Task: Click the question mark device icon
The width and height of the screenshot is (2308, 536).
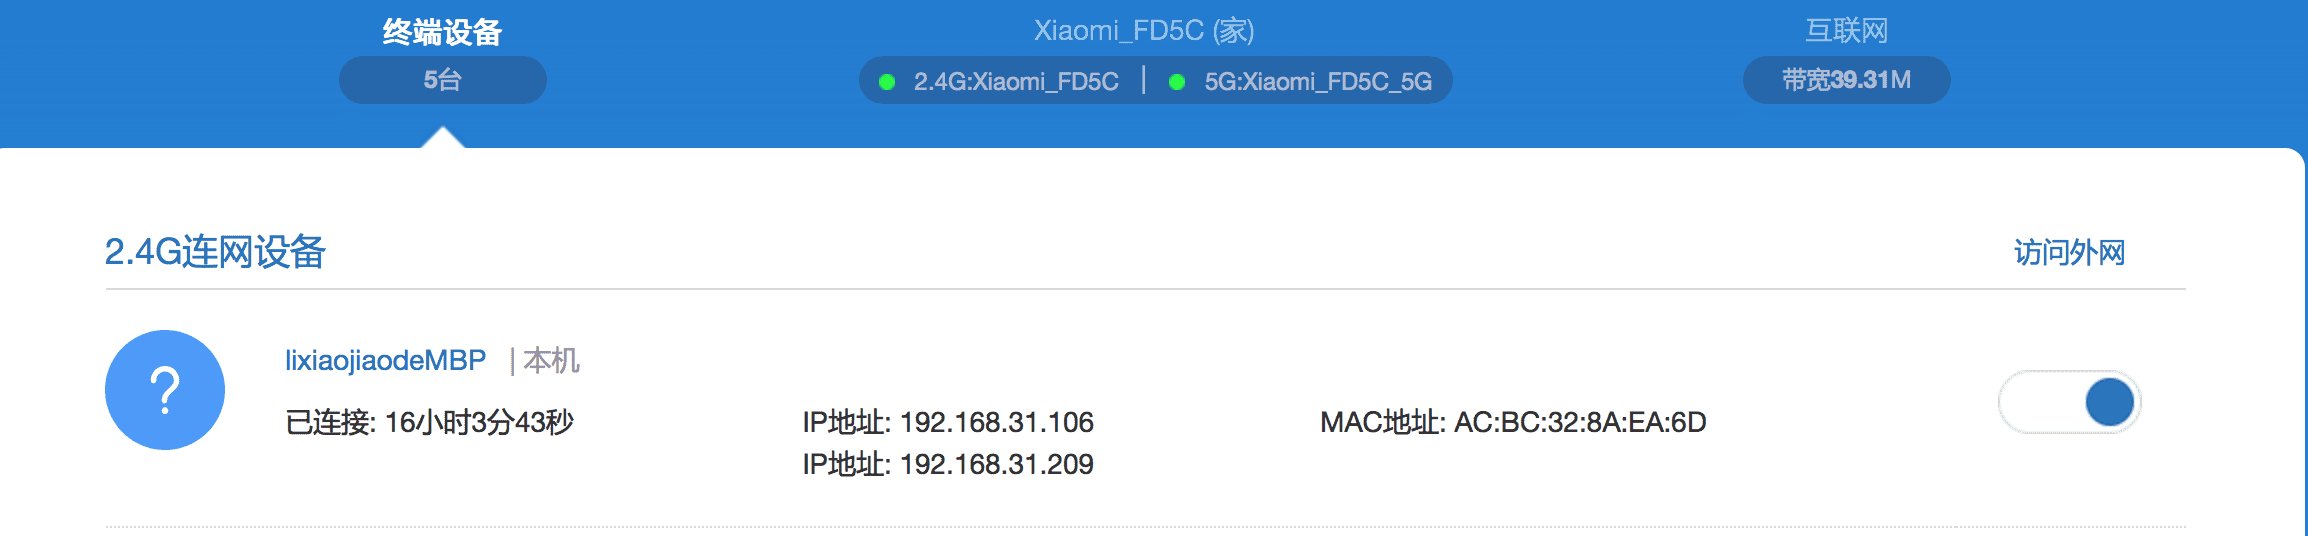Action: point(165,390)
